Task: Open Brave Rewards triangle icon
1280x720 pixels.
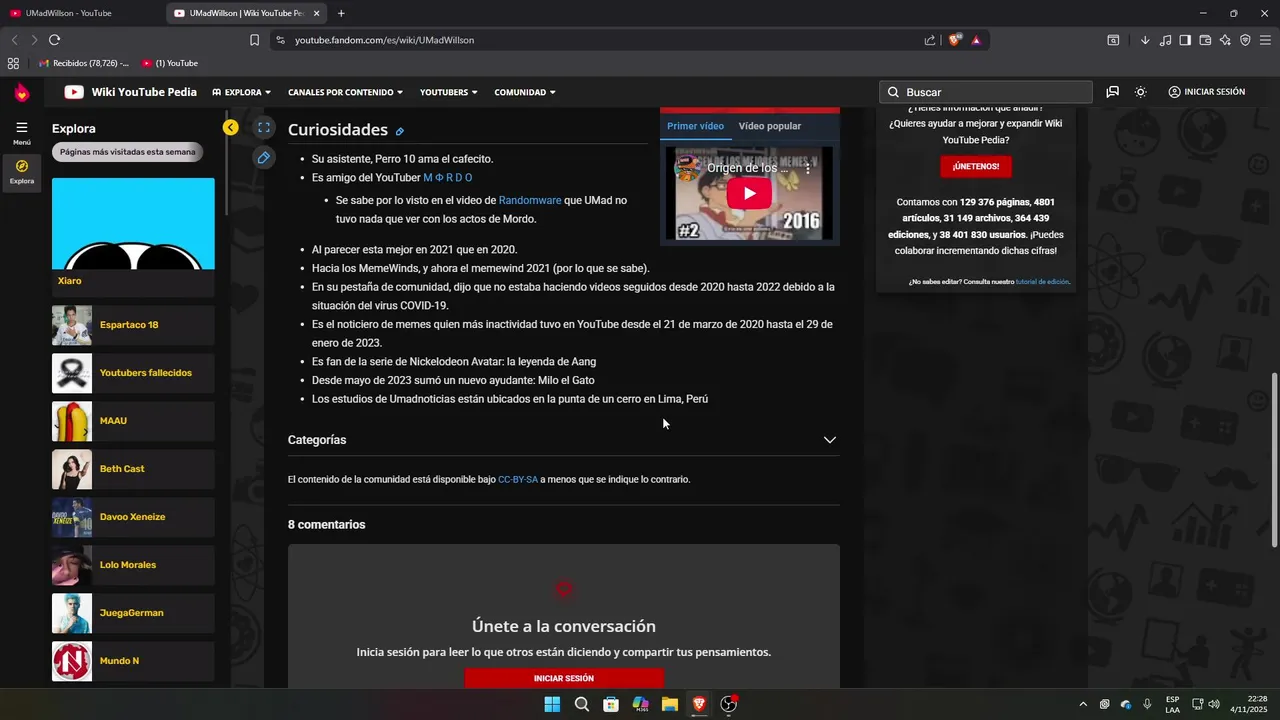Action: [x=976, y=40]
